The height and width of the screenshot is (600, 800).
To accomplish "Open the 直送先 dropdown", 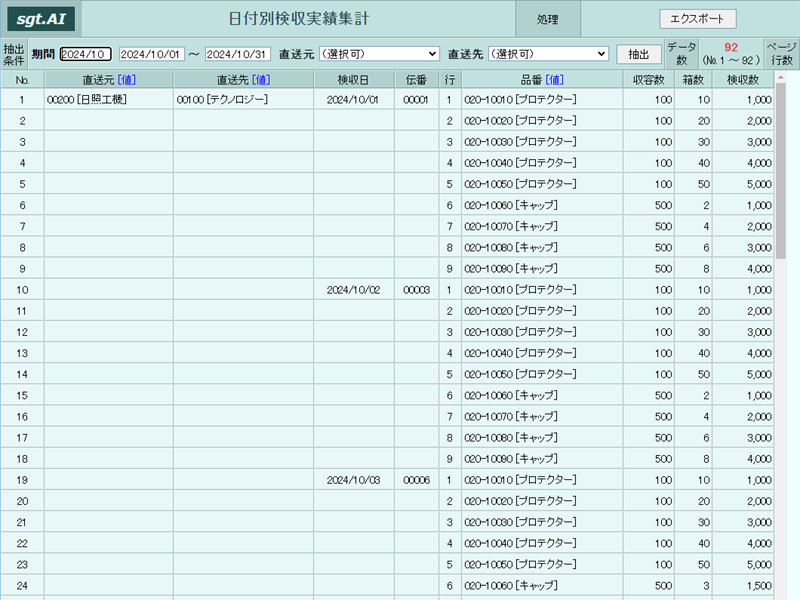I will click(548, 54).
